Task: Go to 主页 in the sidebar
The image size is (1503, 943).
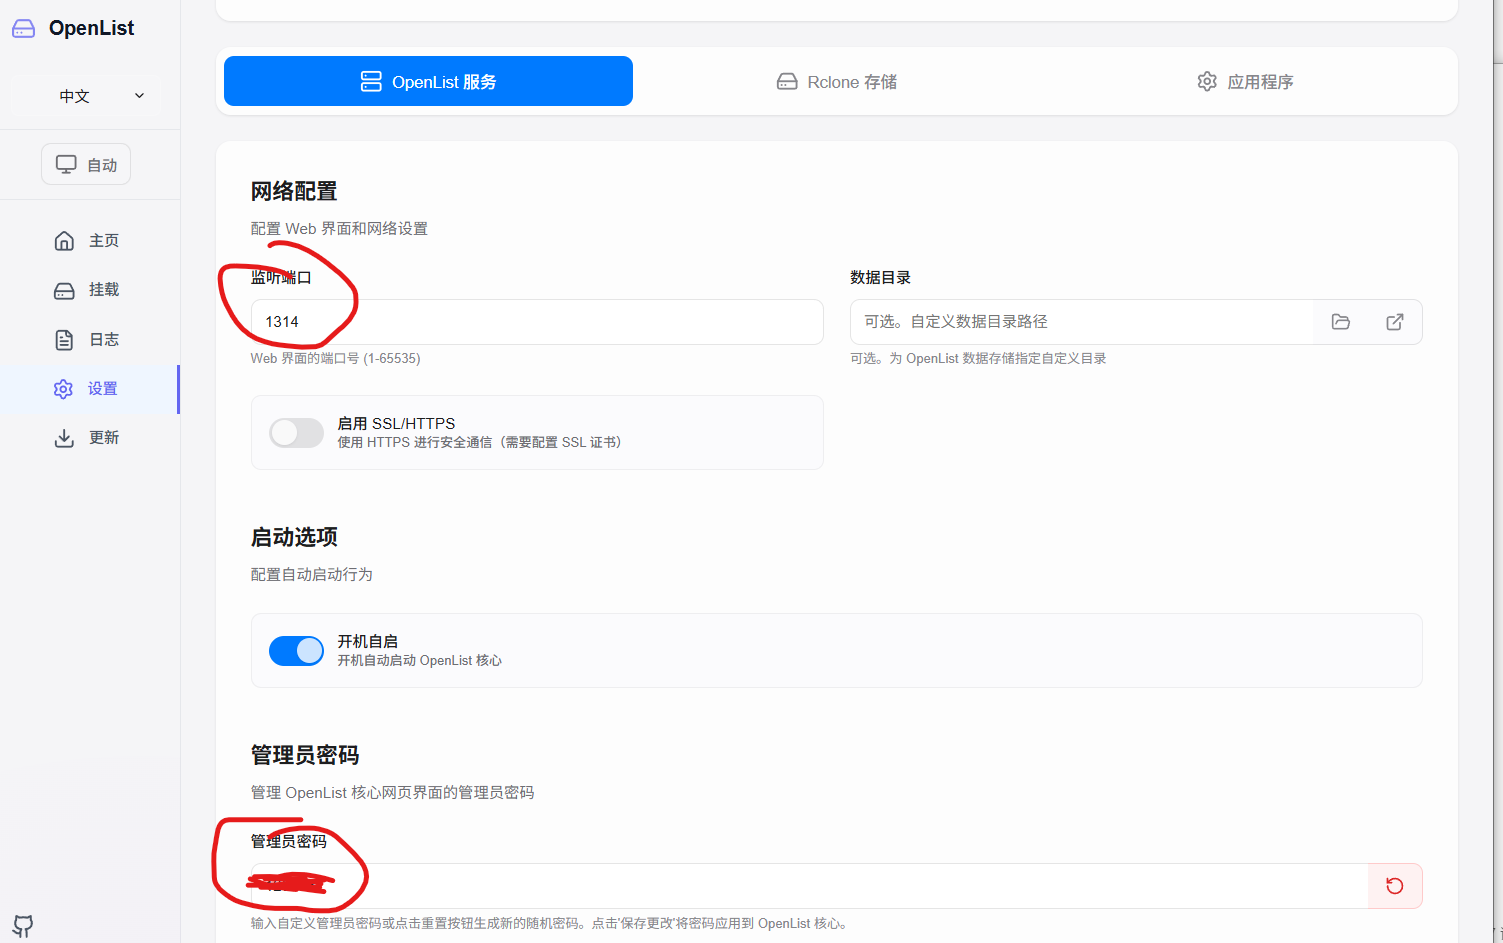Action: 90,241
